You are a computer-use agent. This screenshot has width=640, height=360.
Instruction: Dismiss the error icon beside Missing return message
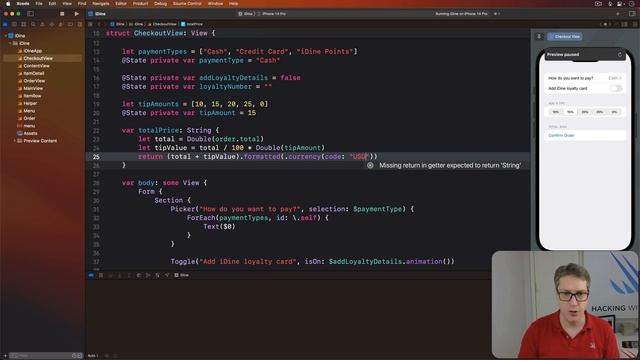click(370, 165)
